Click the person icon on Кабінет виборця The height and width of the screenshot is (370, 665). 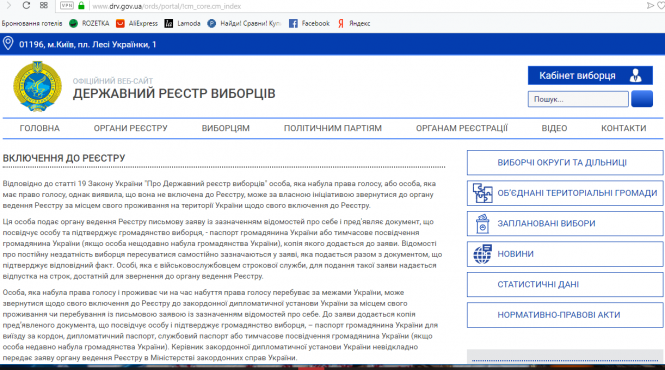pos(635,76)
